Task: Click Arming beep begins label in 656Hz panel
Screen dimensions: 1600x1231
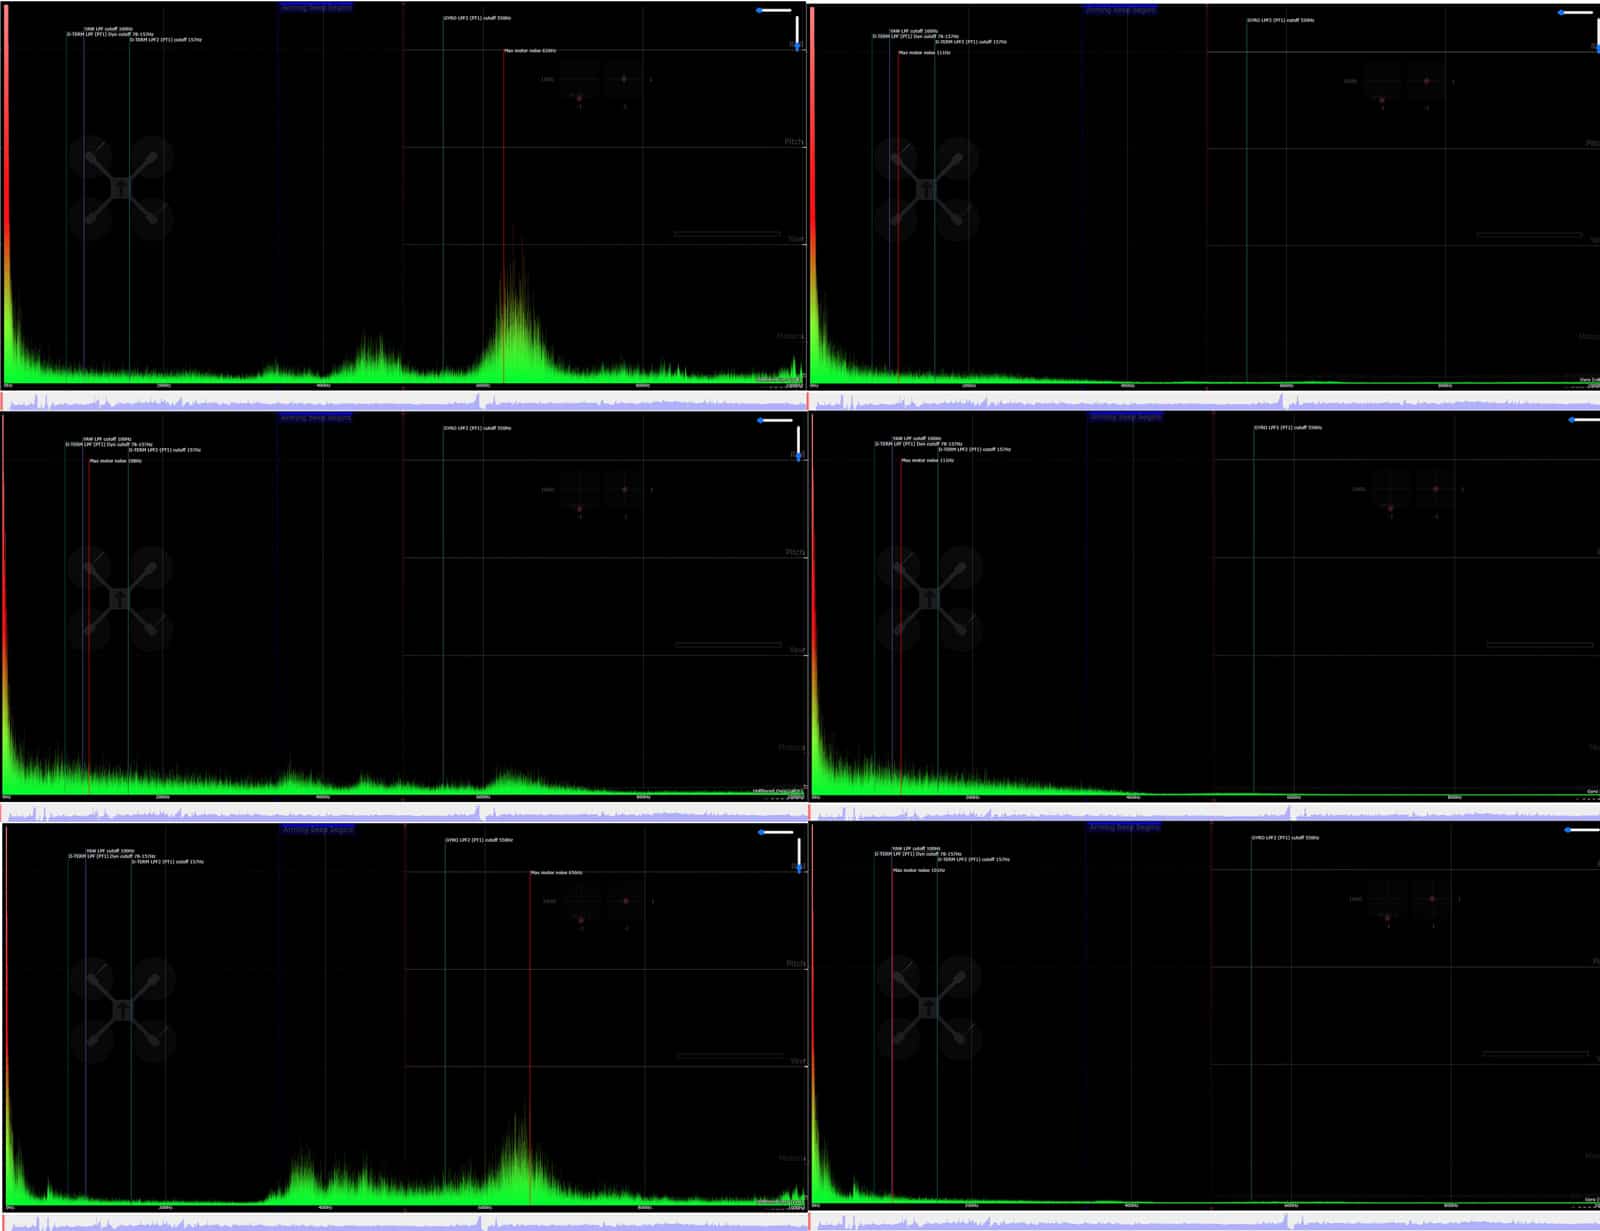Action: (317, 829)
